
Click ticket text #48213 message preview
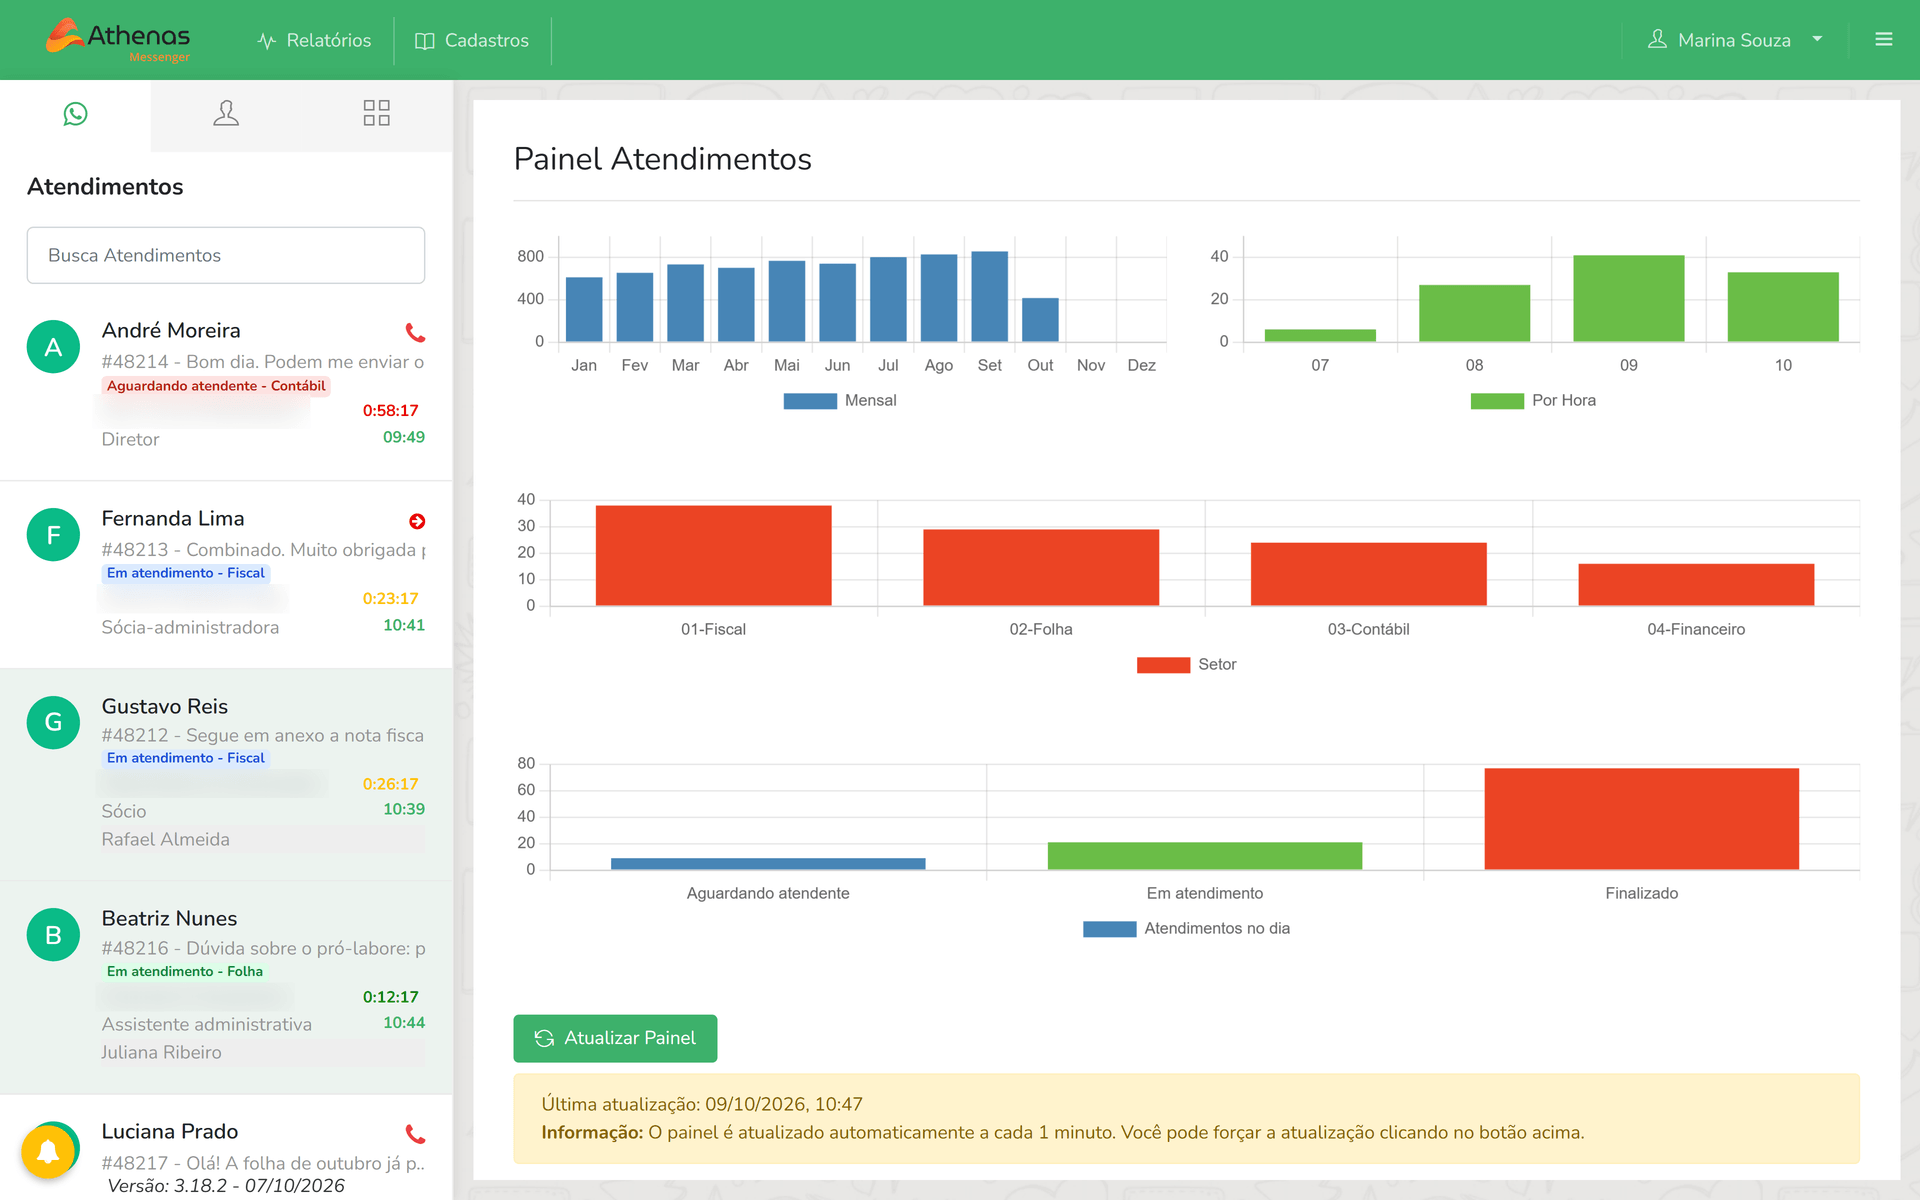[264, 550]
